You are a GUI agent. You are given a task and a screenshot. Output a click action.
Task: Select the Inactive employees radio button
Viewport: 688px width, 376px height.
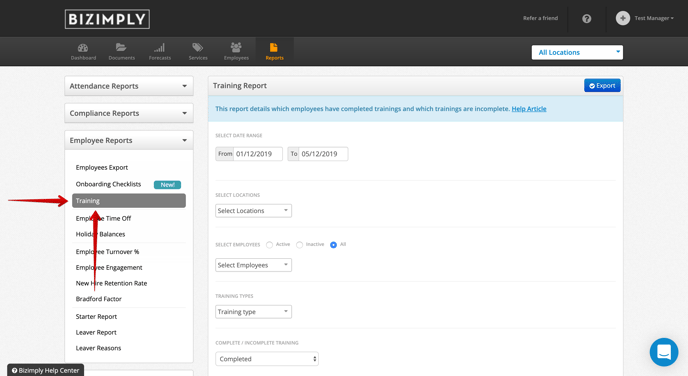pos(299,245)
